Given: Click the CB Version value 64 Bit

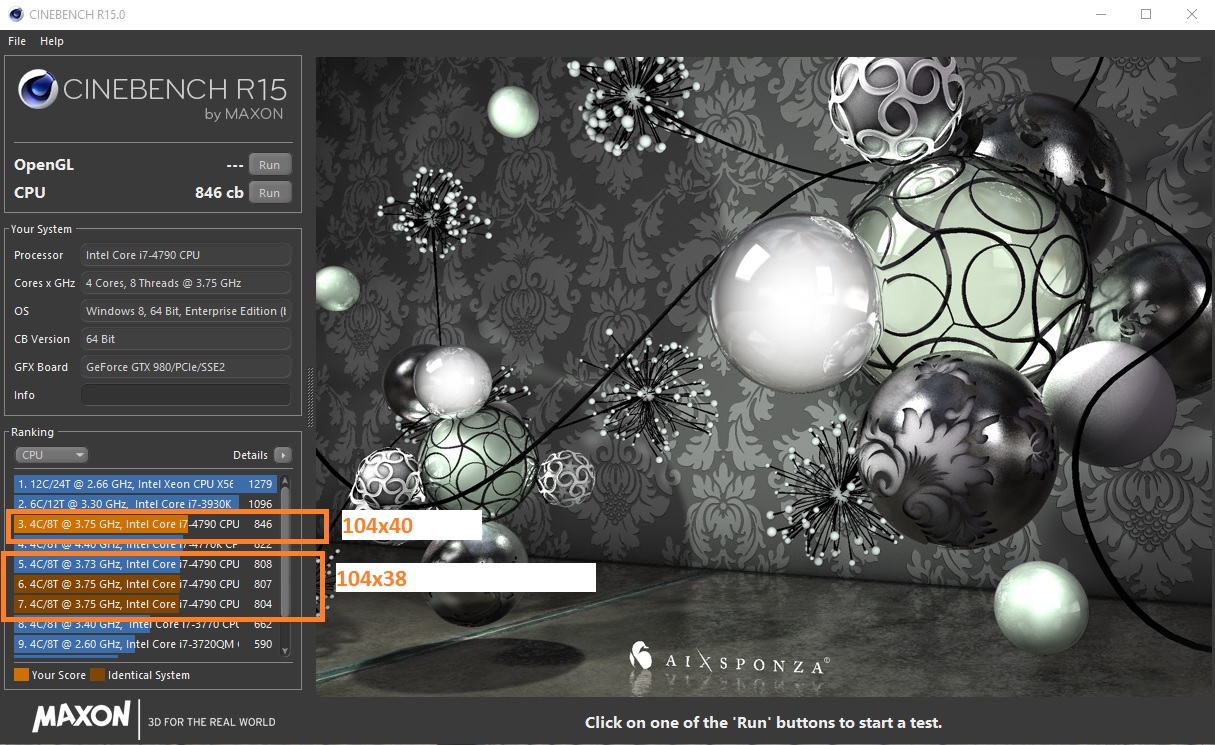Looking at the screenshot, I should [186, 339].
